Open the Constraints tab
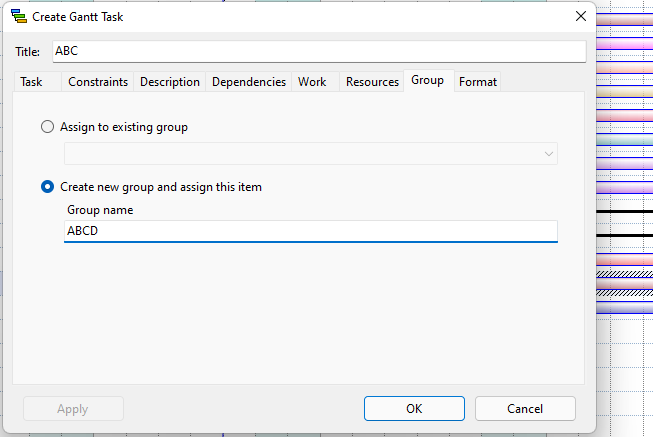Screen dimensions: 653x437 [98, 82]
